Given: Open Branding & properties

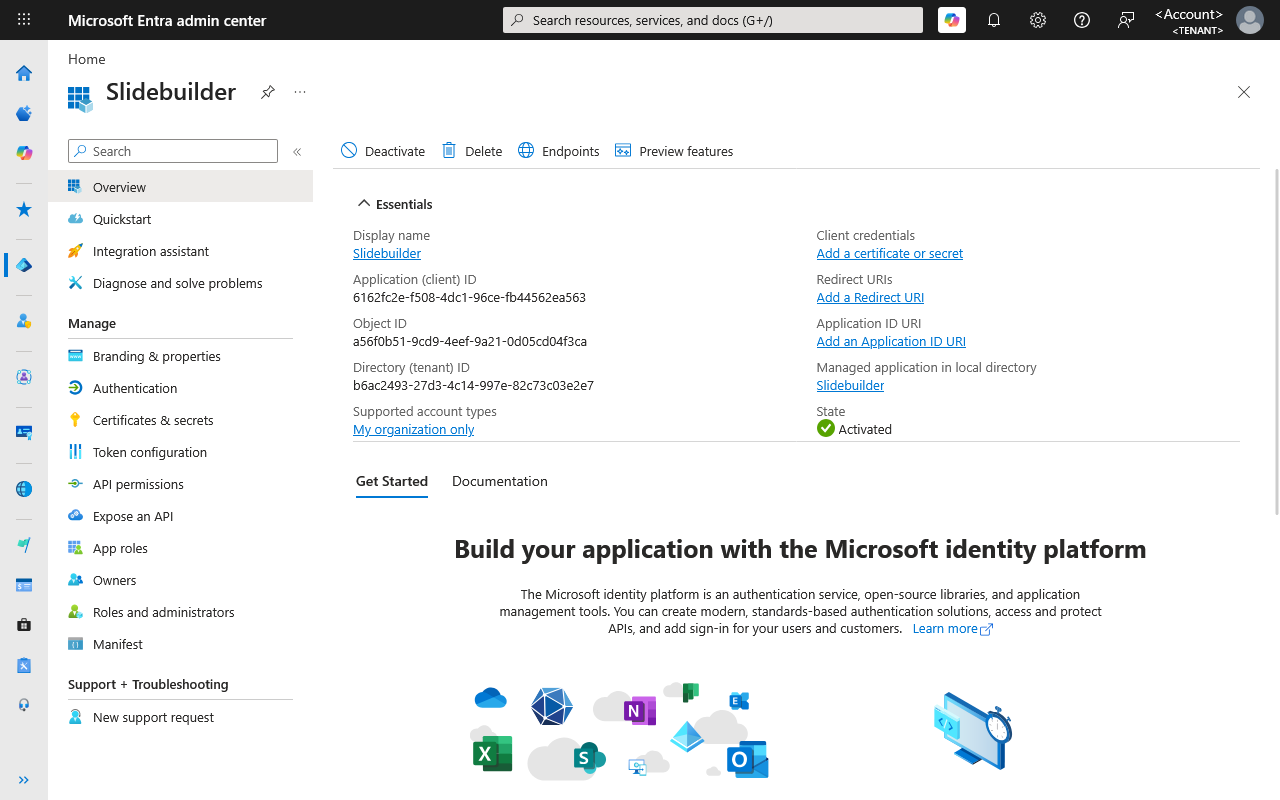Looking at the screenshot, I should (180, 356).
